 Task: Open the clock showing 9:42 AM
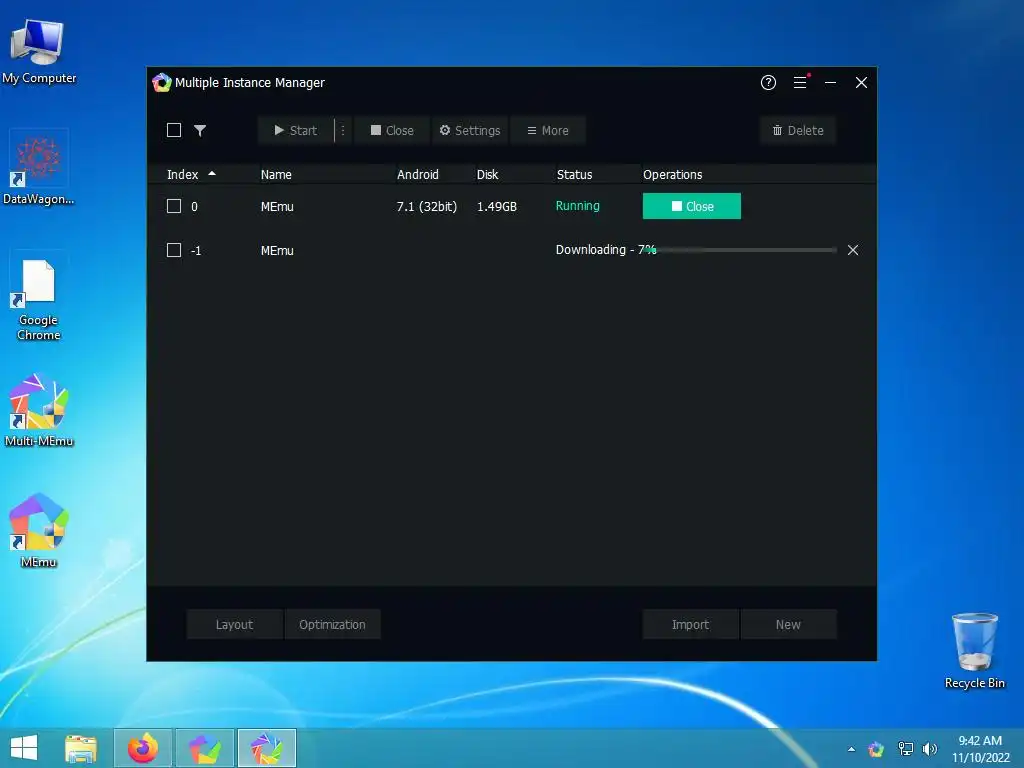point(980,749)
